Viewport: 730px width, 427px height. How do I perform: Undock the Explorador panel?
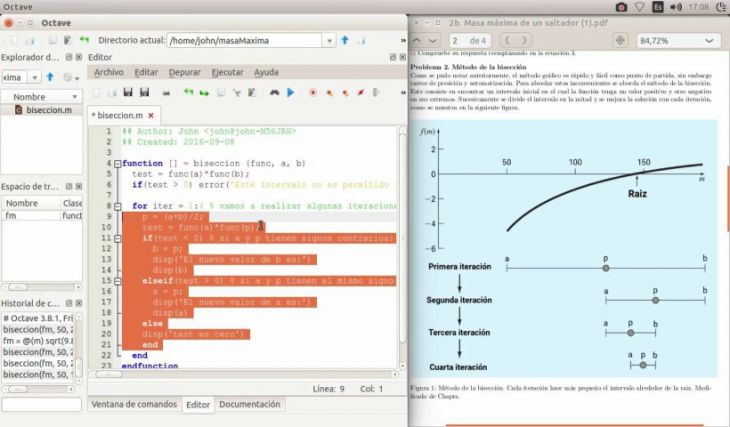[x=69, y=57]
